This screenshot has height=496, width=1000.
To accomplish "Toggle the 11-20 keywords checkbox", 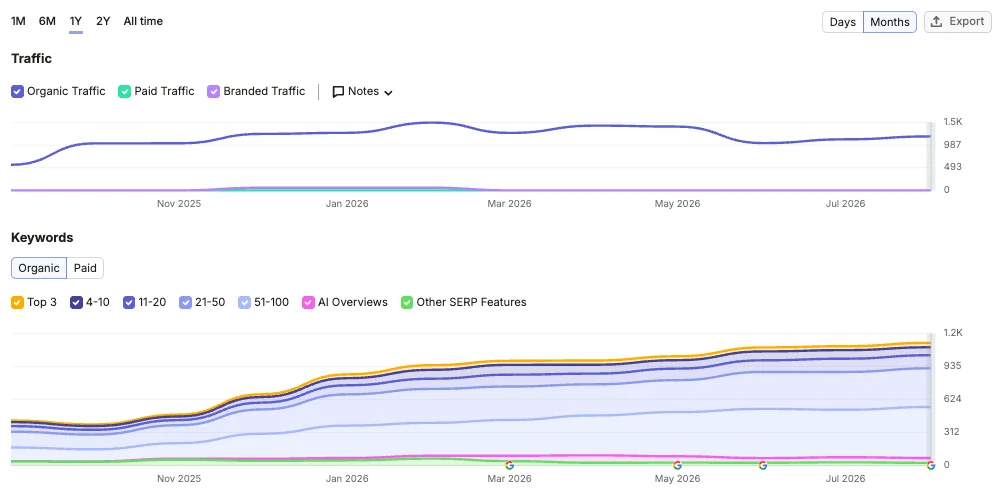I will [128, 302].
